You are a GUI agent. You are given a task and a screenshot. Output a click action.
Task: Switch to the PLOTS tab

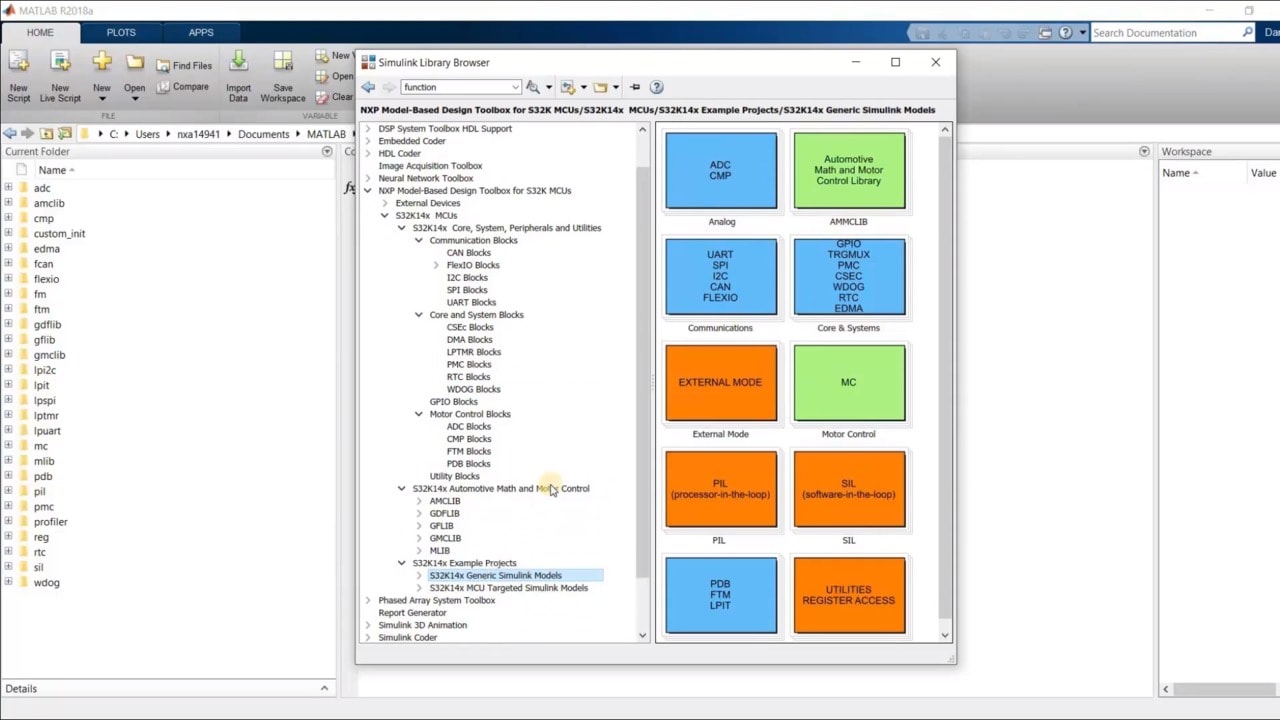(x=120, y=32)
